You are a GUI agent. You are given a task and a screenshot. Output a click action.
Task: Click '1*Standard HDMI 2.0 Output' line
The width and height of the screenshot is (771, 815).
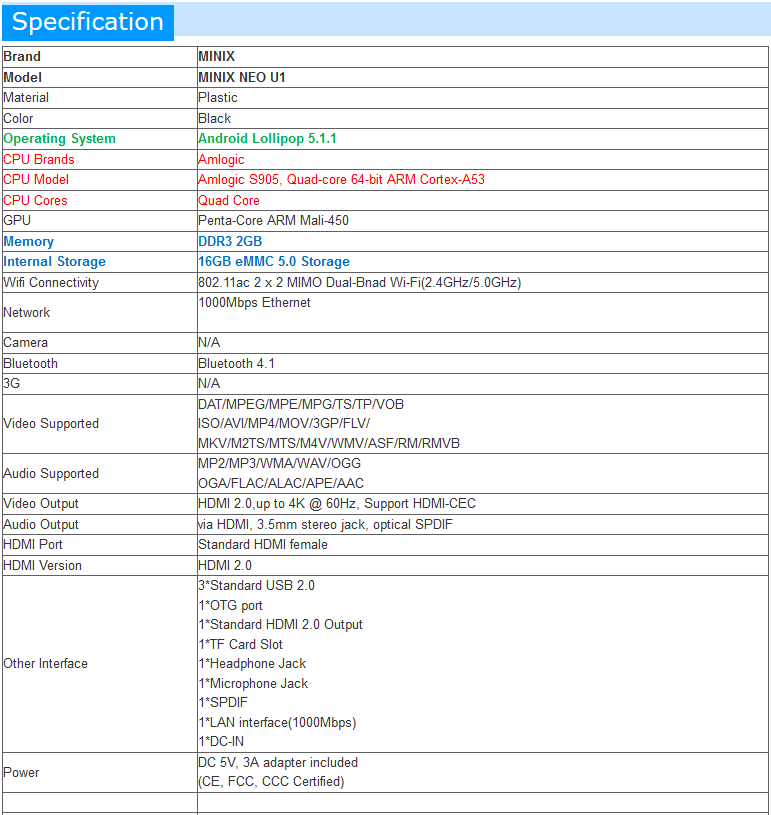pos(280,625)
